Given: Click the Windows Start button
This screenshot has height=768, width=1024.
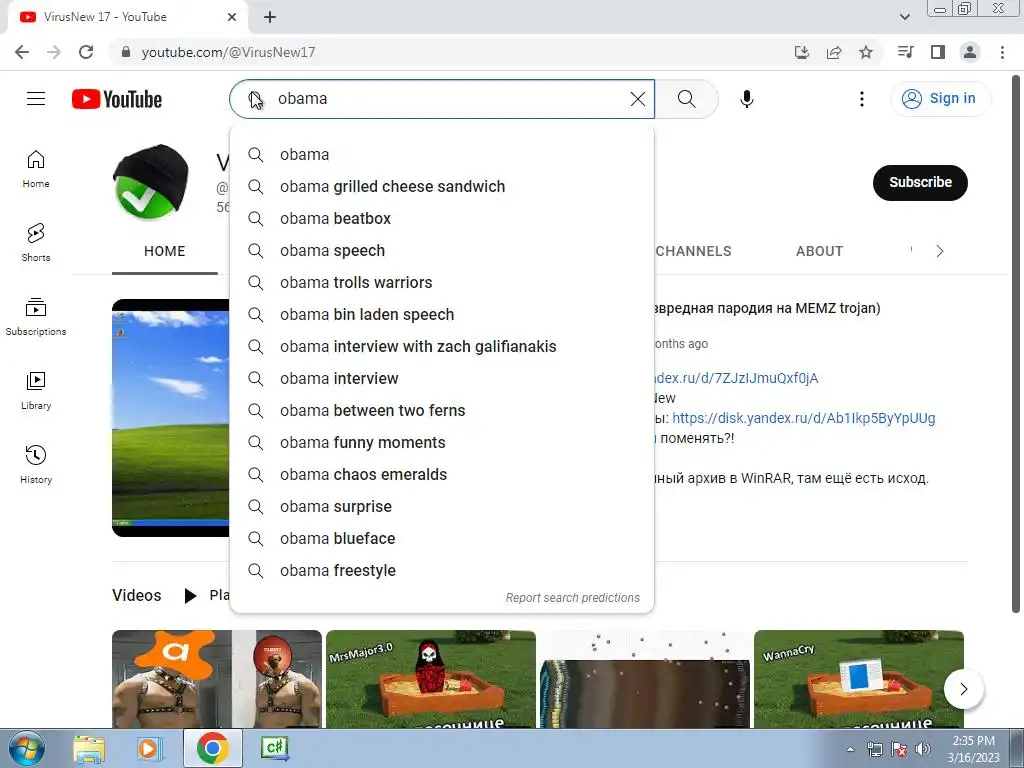Looking at the screenshot, I should (26, 748).
